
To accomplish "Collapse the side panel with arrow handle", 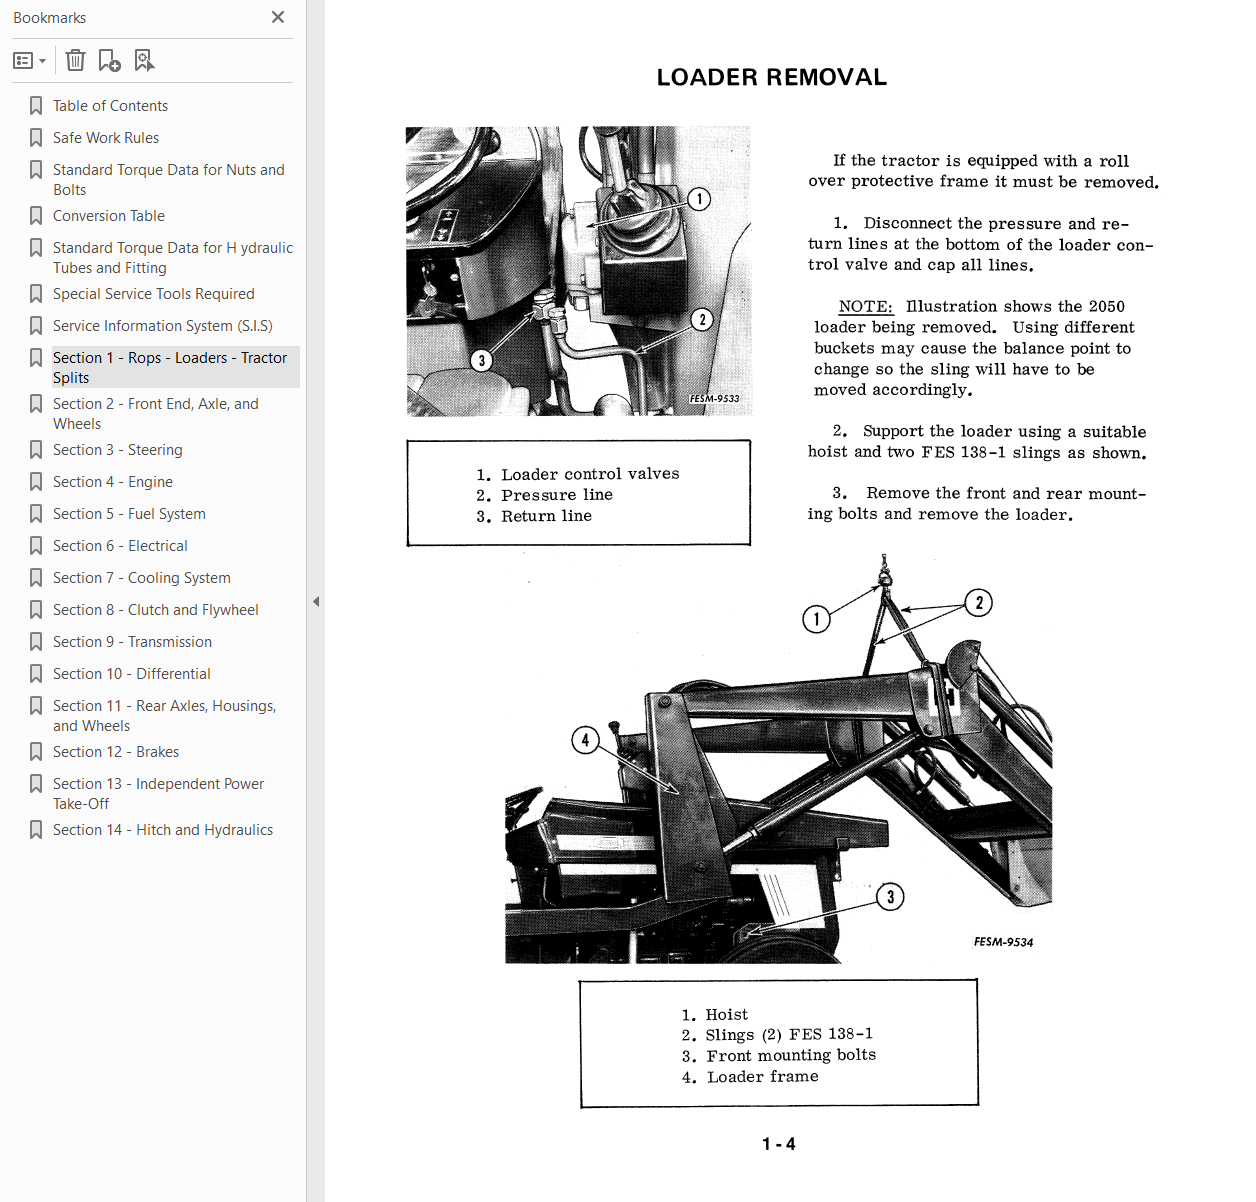I will point(316,602).
